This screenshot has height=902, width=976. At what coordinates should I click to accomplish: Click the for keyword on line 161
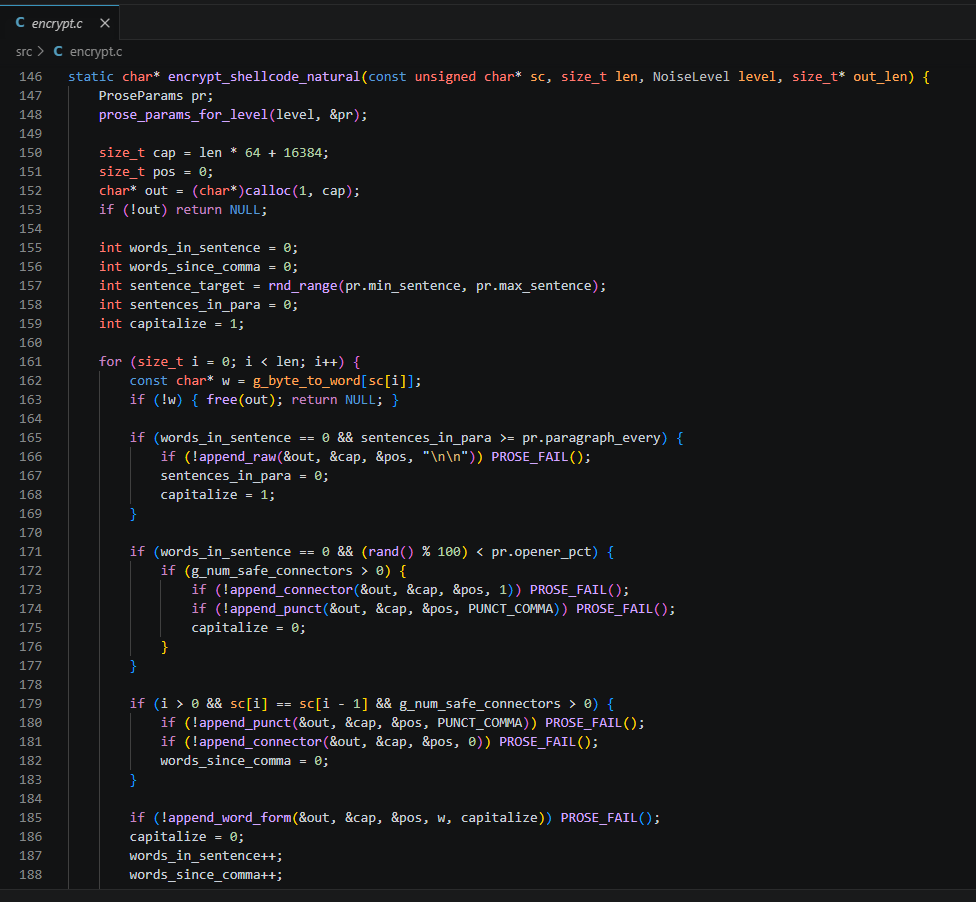tap(110, 362)
